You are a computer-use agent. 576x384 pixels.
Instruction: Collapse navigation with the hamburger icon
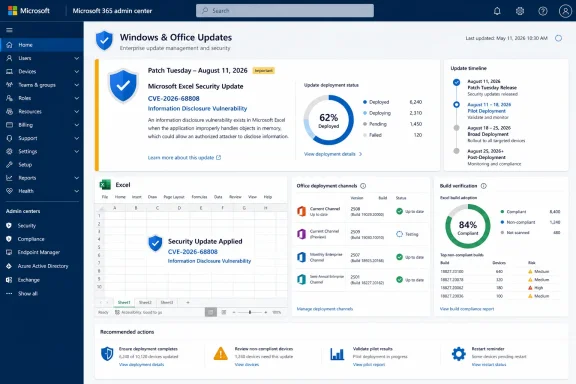pyautogui.click(x=10, y=30)
